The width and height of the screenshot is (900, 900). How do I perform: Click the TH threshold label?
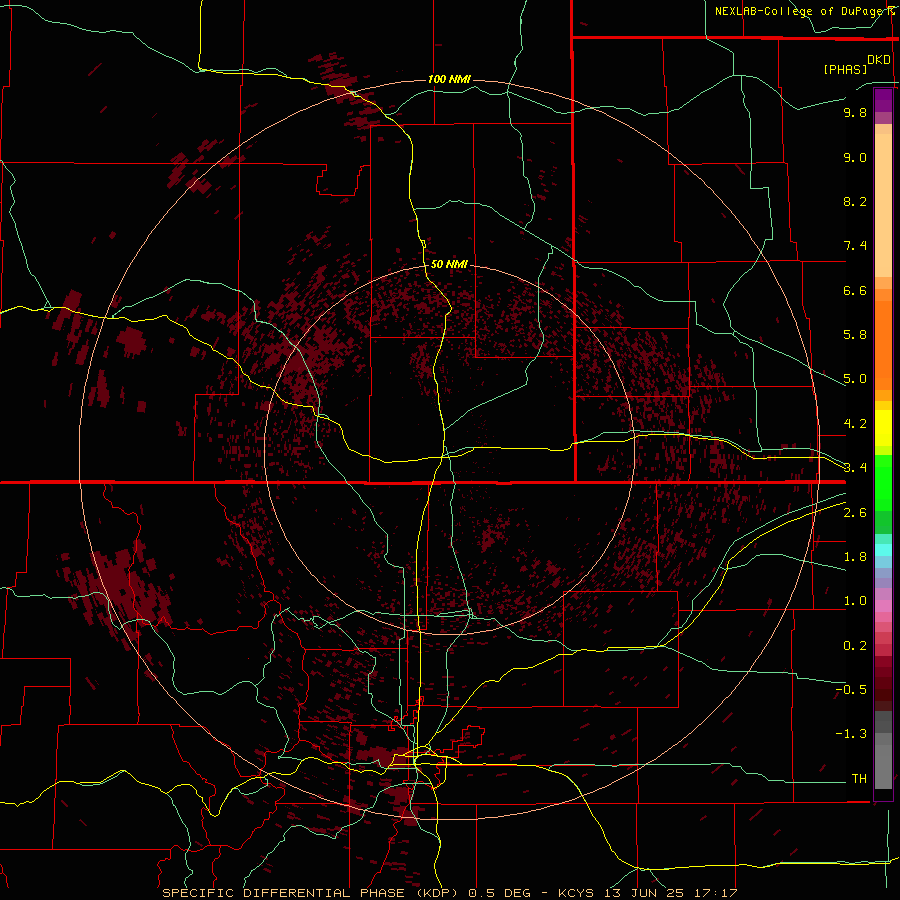tap(859, 779)
